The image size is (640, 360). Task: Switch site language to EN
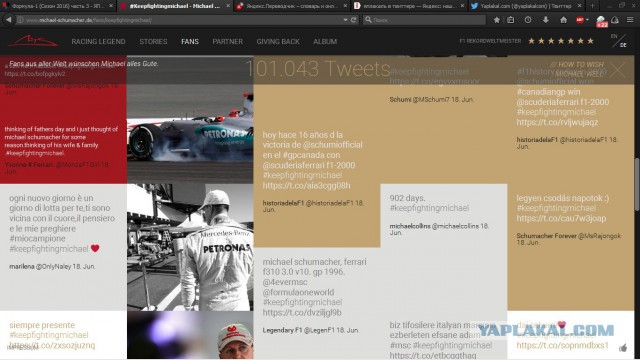point(614,36)
